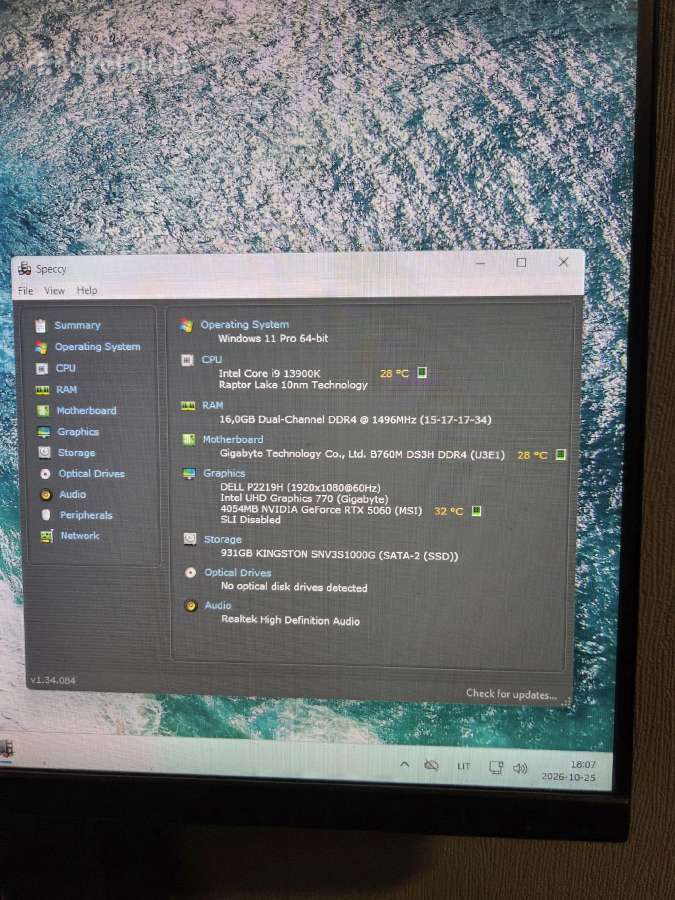Screen dimensions: 675x900
Task: Click the Operating System heading link
Action: click(x=245, y=325)
